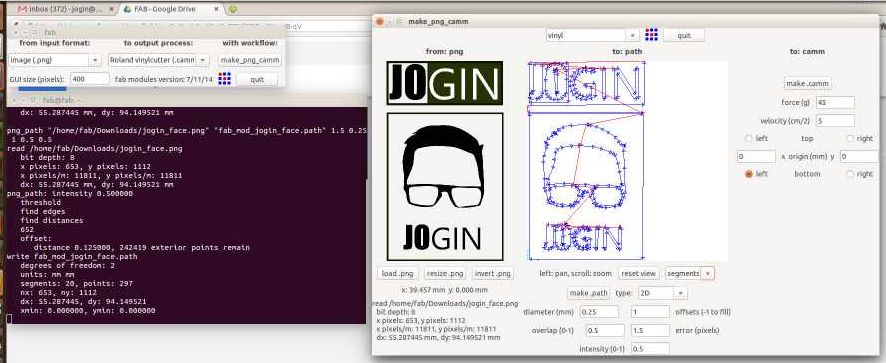886x363 pixels.
Task: Click the Google Drive icon on the FAB tab
Action: coord(127,9)
